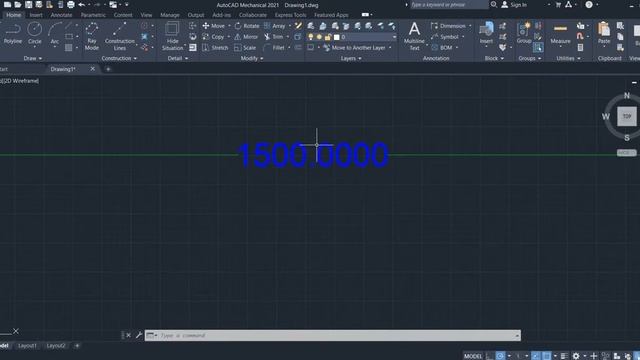
Task: Expand the Draw panel
Action: pyautogui.click(x=33, y=58)
